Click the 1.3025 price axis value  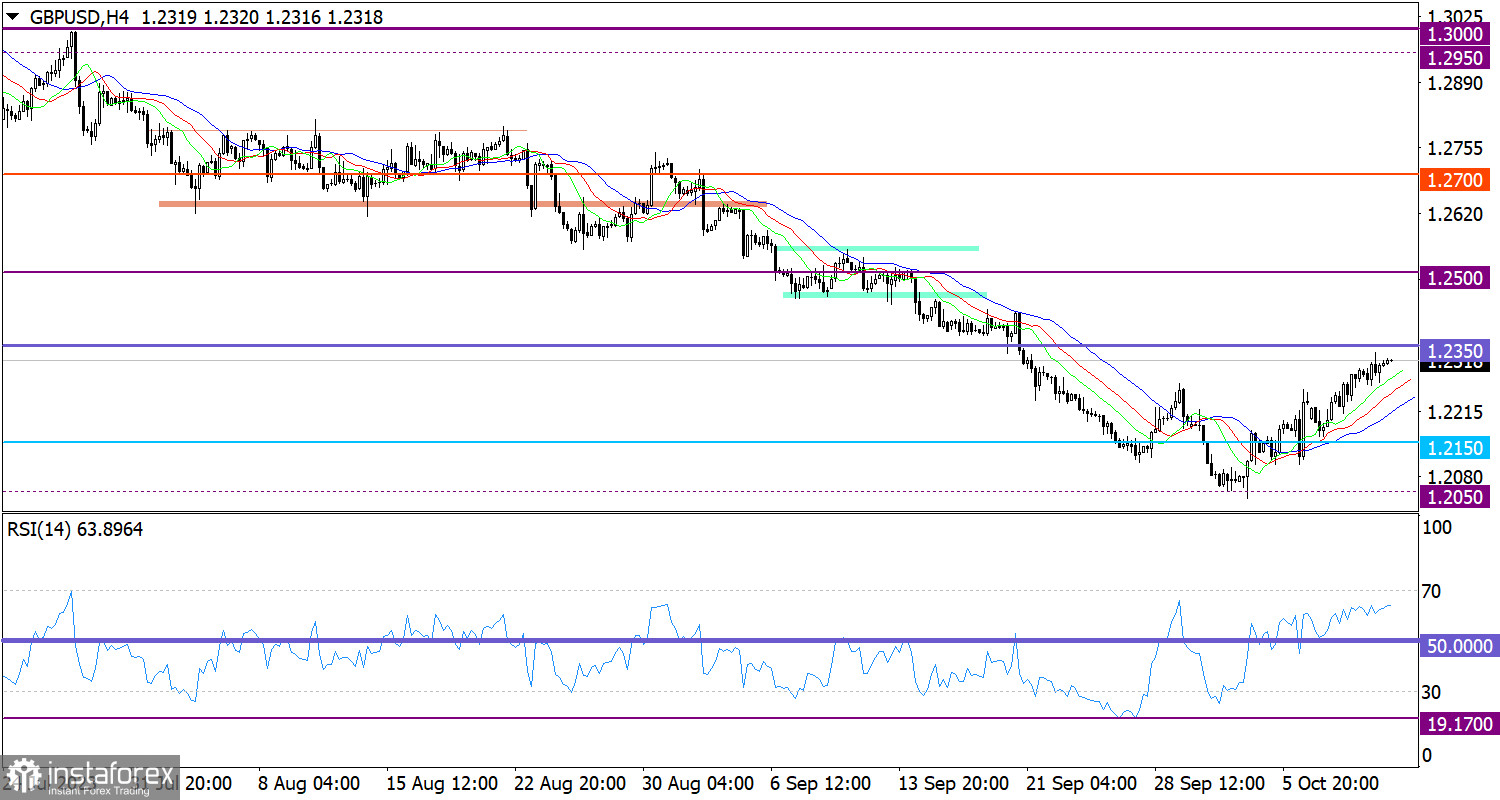1456,17
